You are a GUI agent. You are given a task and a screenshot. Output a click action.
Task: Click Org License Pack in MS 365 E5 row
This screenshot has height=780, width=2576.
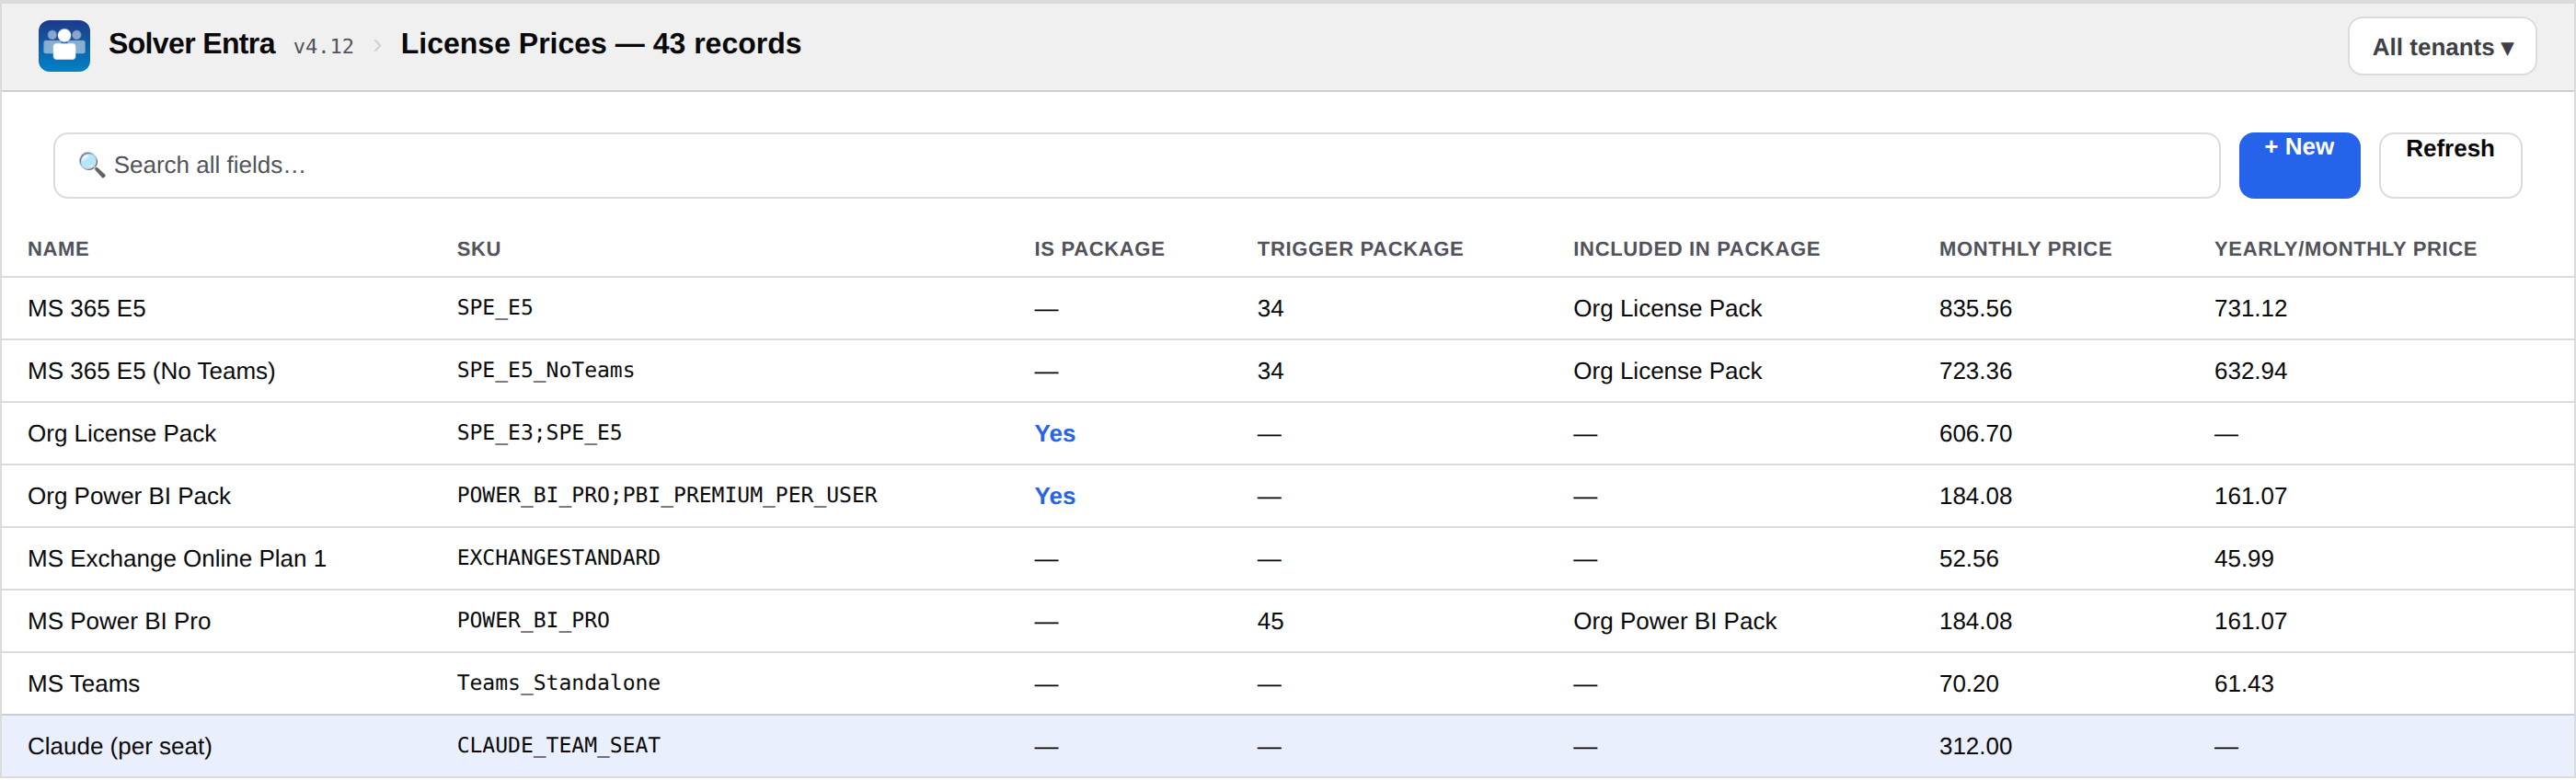tap(1666, 309)
